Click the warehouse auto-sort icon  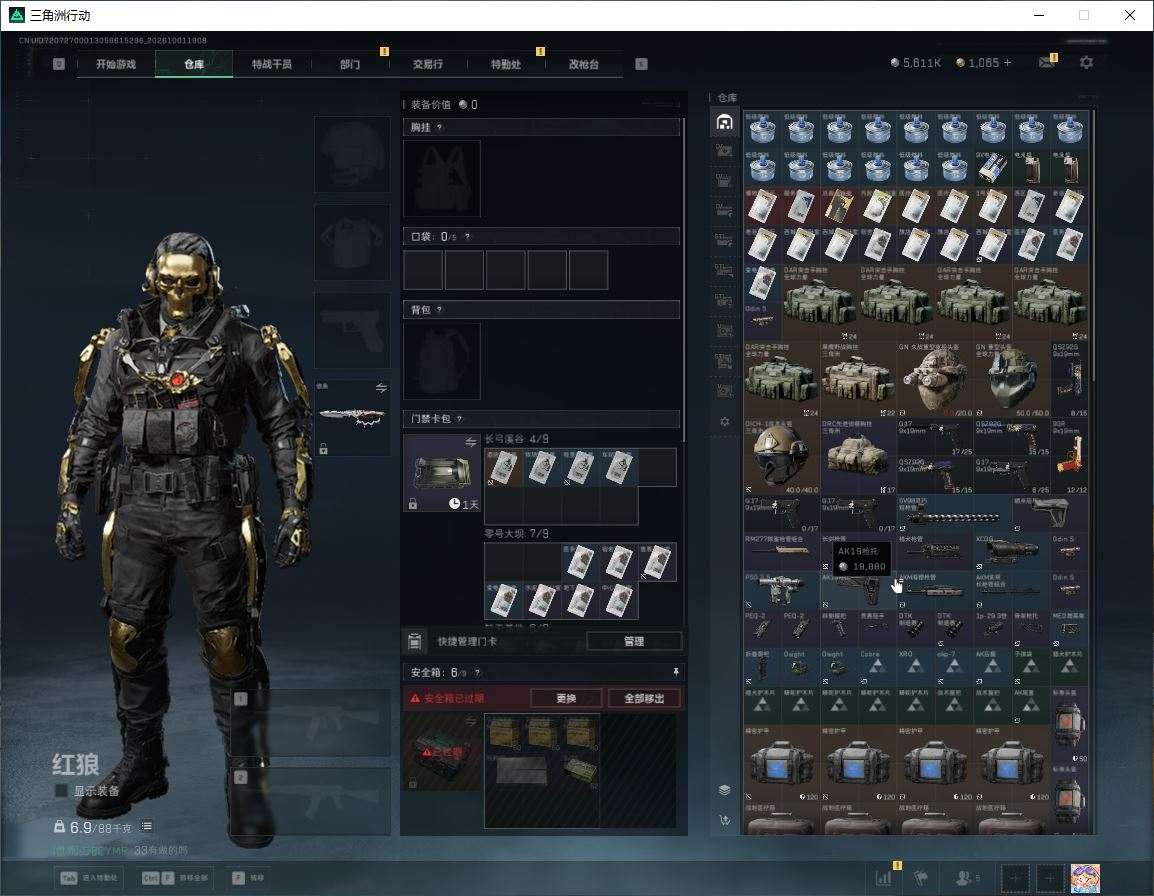(x=724, y=820)
